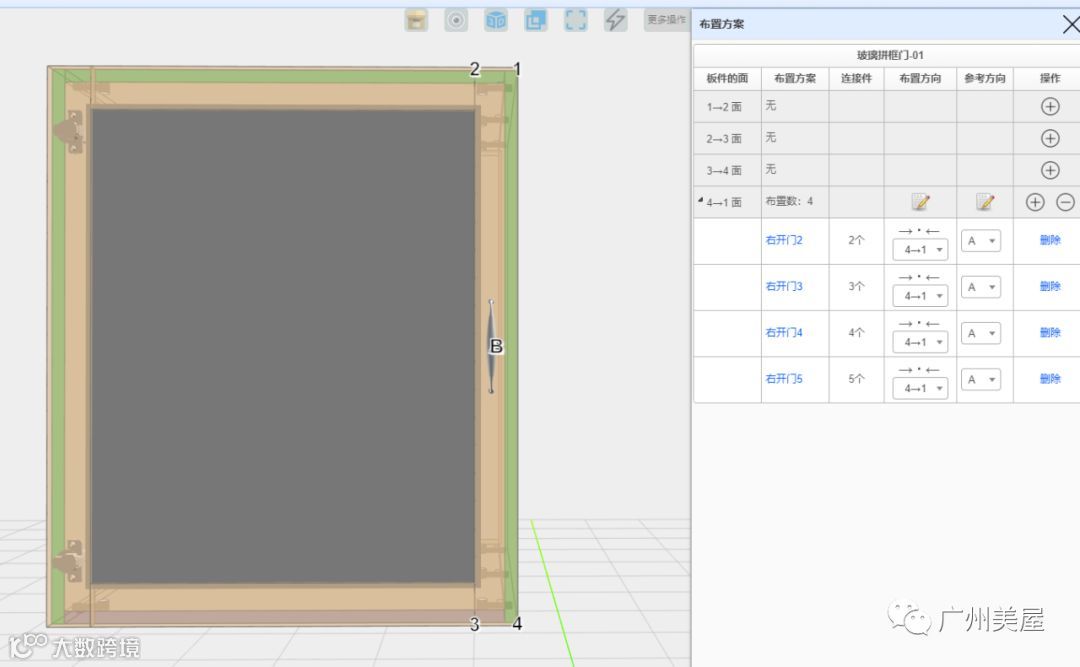The height and width of the screenshot is (667, 1080).
Task: Add a layout scheme to the 1→2 面 row
Action: coord(1050,107)
